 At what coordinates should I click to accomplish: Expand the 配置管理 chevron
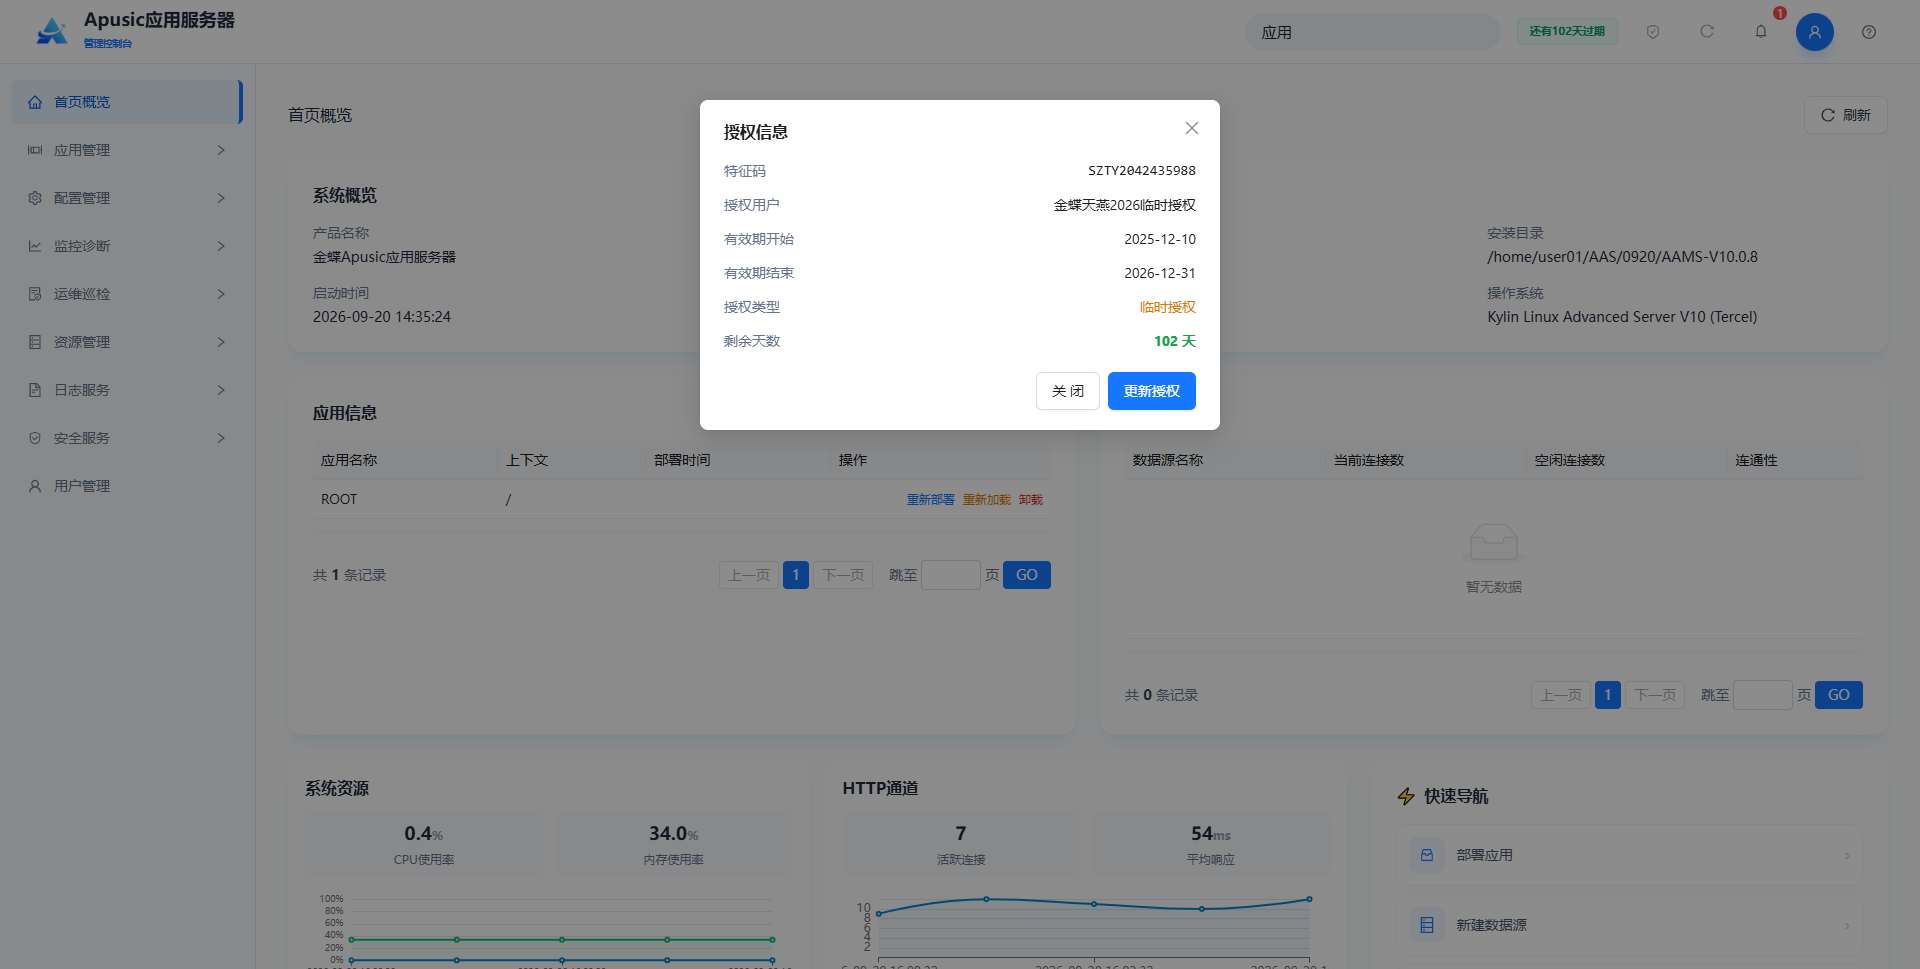221,198
